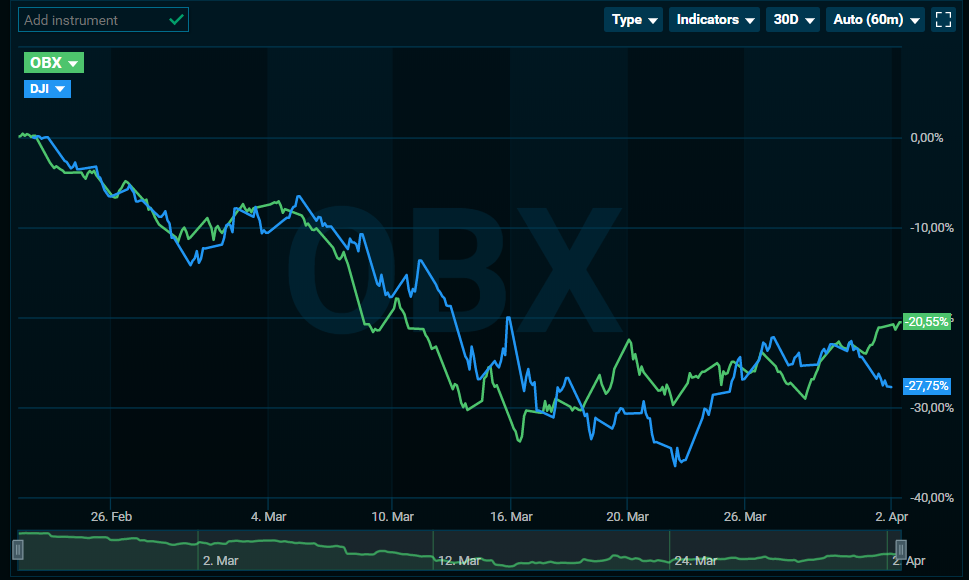
Task: Click the right navigator range handle
Action: 901,549
